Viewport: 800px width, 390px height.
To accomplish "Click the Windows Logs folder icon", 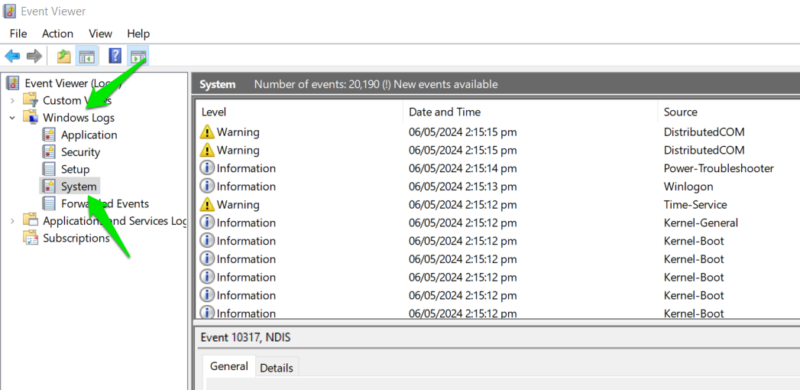I will [31, 117].
